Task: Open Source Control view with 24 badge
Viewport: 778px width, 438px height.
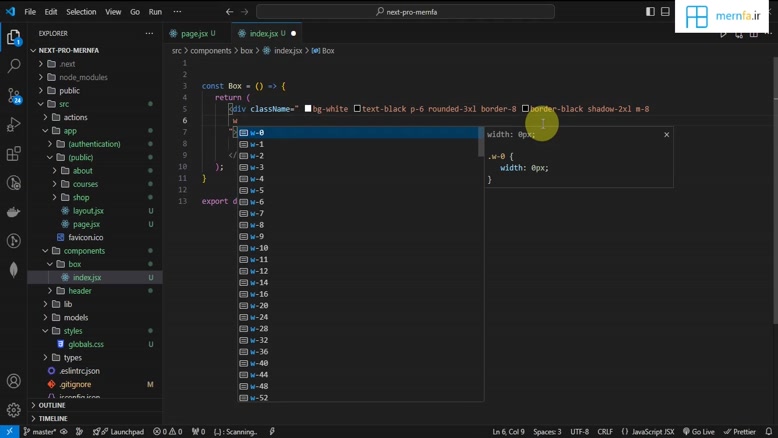Action: tap(14, 95)
